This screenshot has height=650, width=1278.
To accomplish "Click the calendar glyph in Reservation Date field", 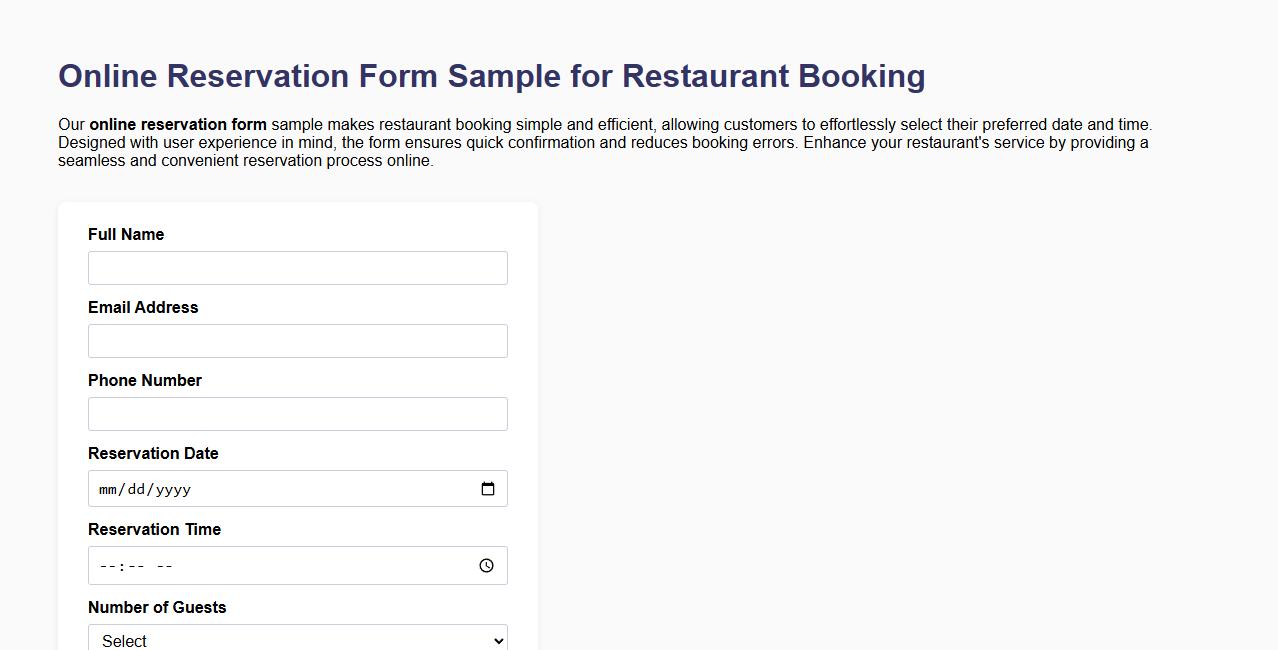I will [x=488, y=488].
